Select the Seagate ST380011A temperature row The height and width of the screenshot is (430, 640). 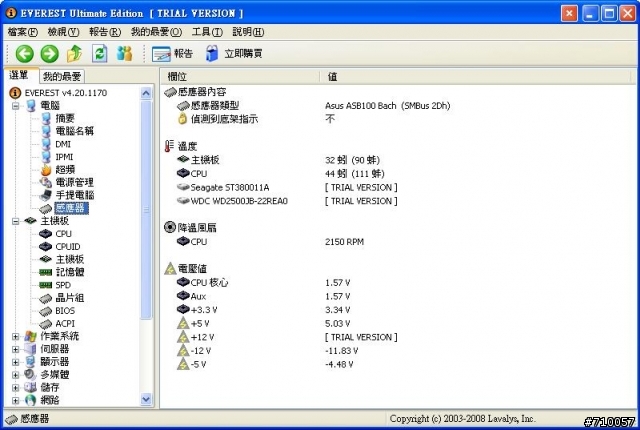point(398,187)
